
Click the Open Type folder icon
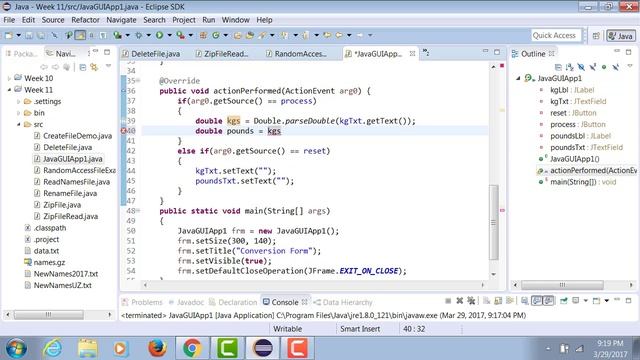238,36
